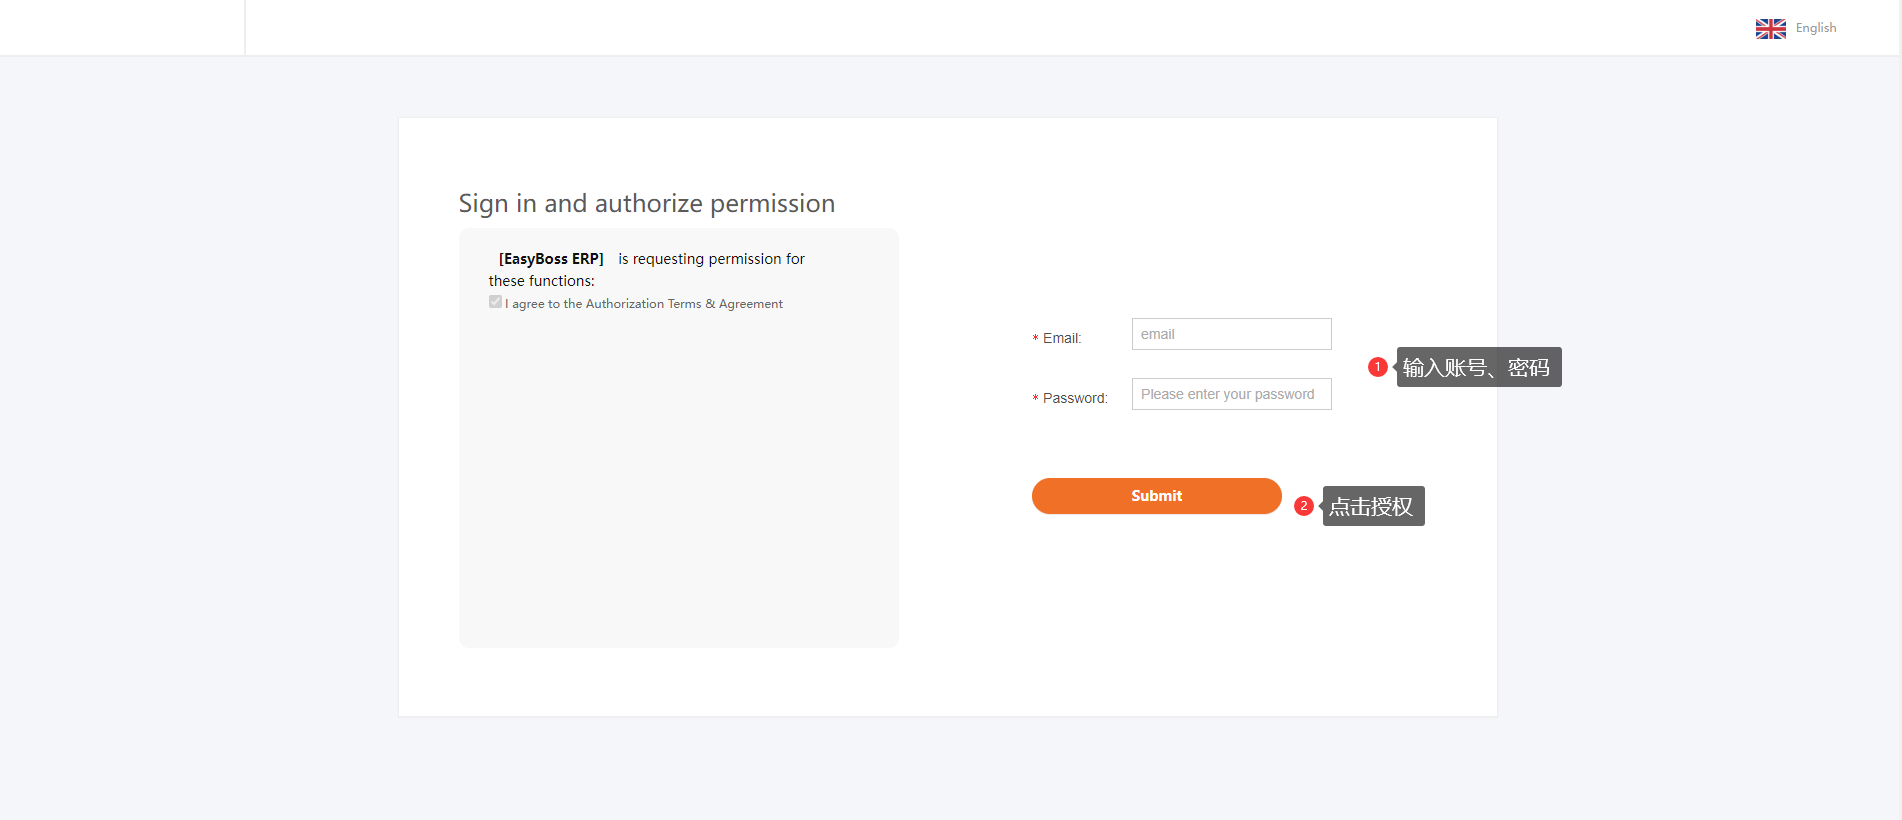Click into the Password input field
The image size is (1902, 820).
(x=1231, y=394)
